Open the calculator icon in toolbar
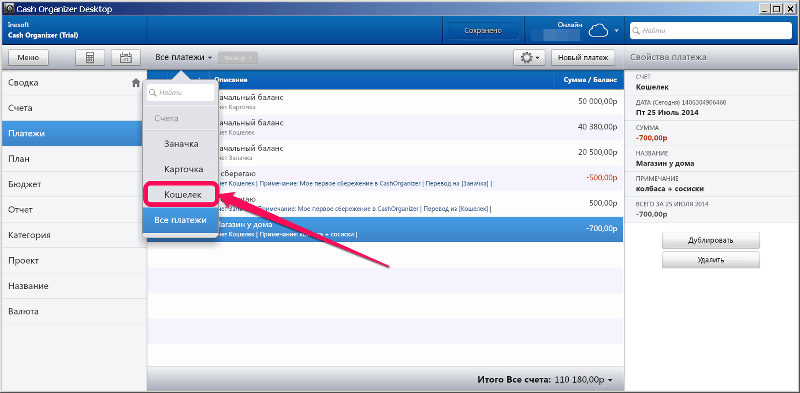The height and width of the screenshot is (393, 800). pos(90,58)
